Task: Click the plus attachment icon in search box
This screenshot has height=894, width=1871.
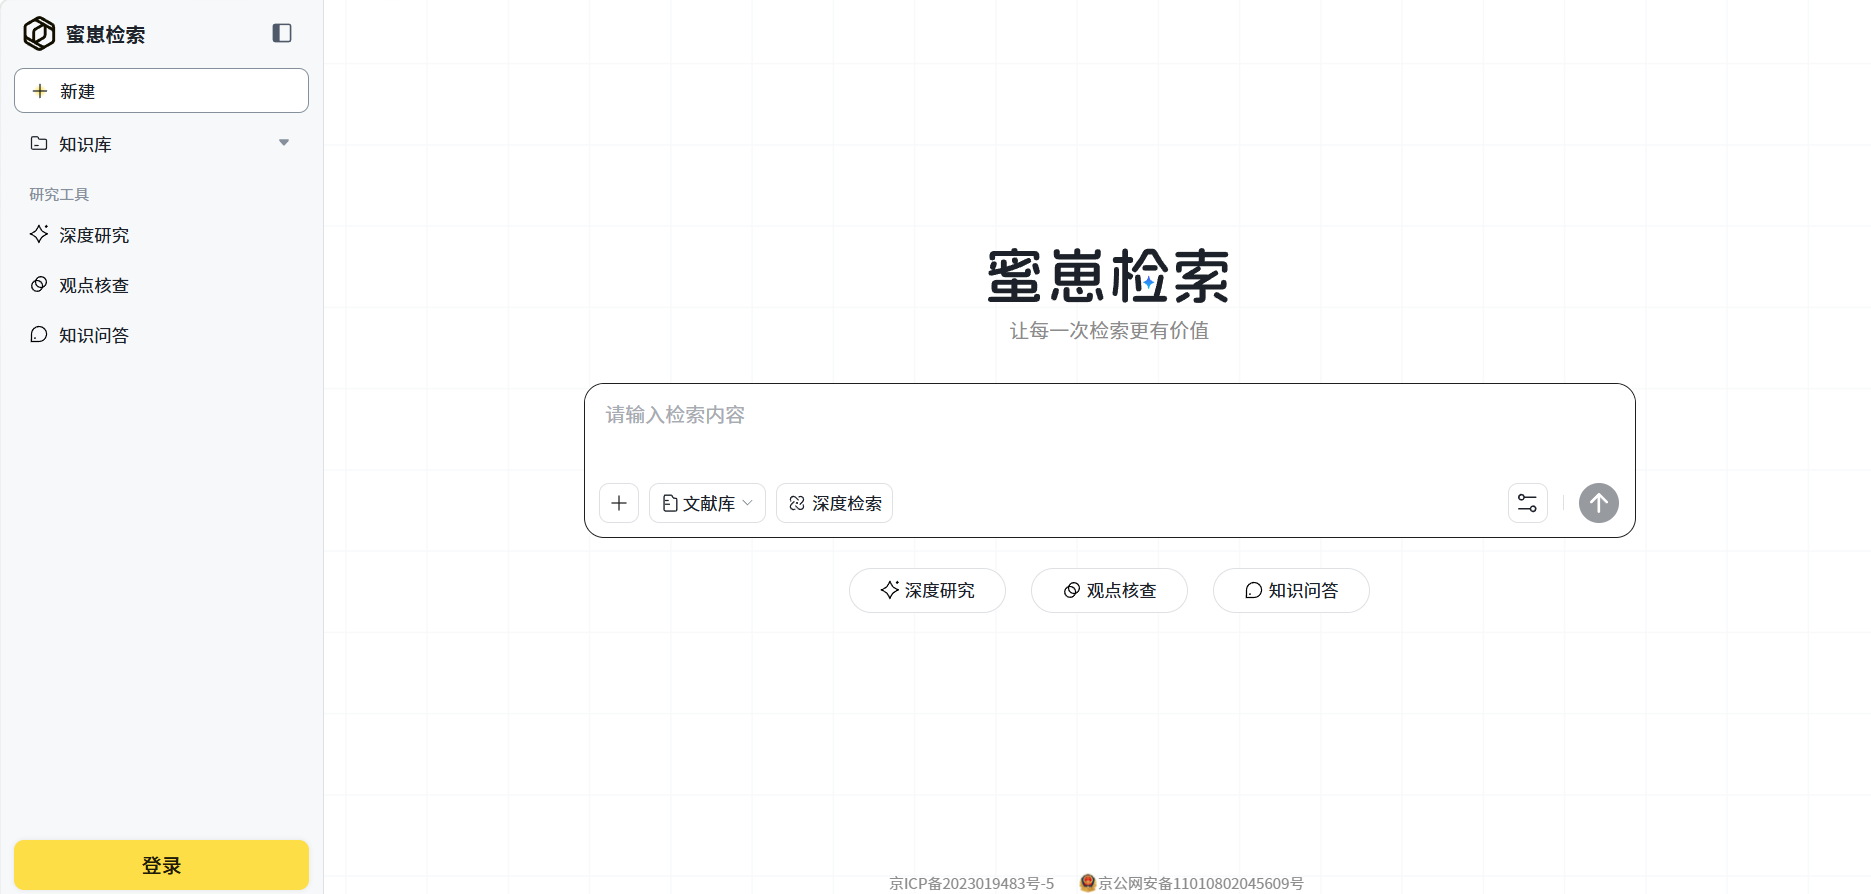Action: [619, 503]
